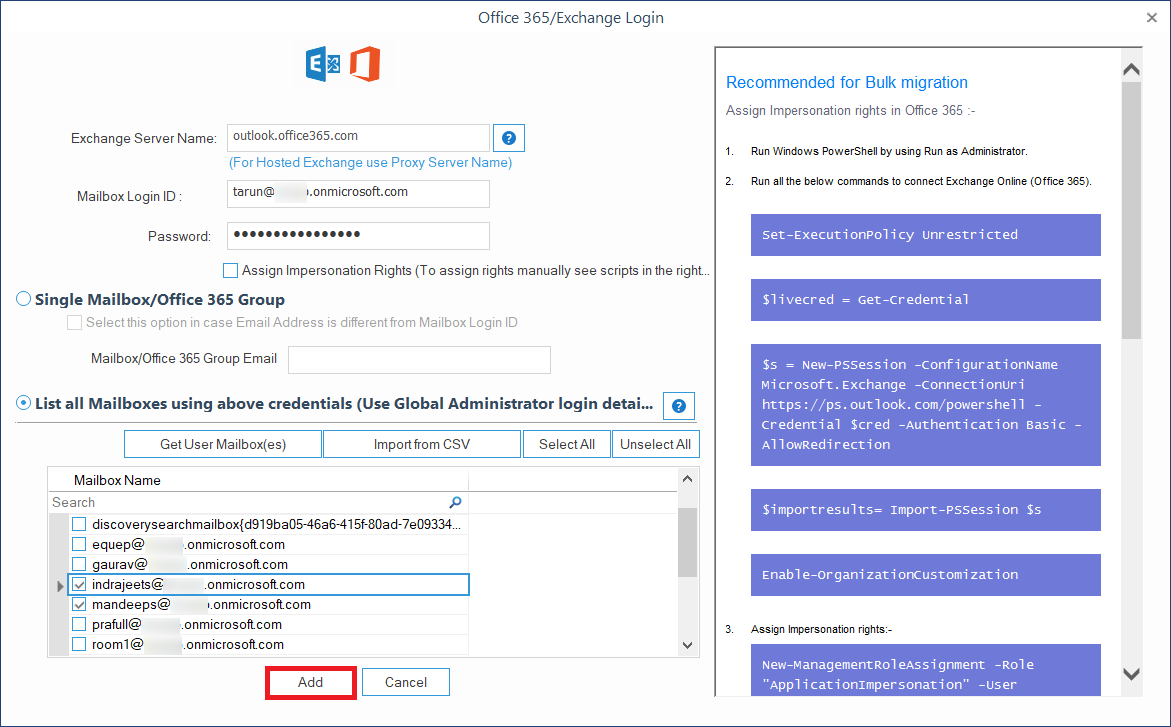Screen dimensions: 1171x727
Task: Click Enable-OrganizationCustomization command block
Action: tap(925, 575)
